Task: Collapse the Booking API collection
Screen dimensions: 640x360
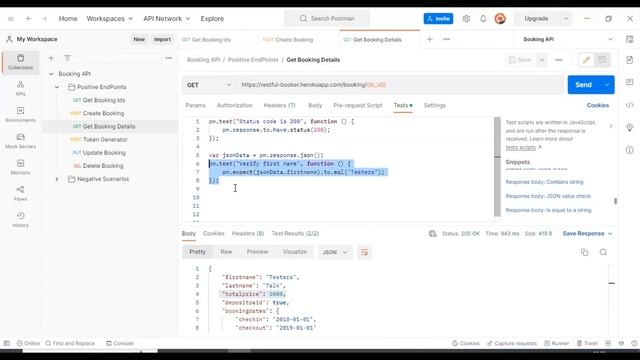Action: tap(51, 74)
